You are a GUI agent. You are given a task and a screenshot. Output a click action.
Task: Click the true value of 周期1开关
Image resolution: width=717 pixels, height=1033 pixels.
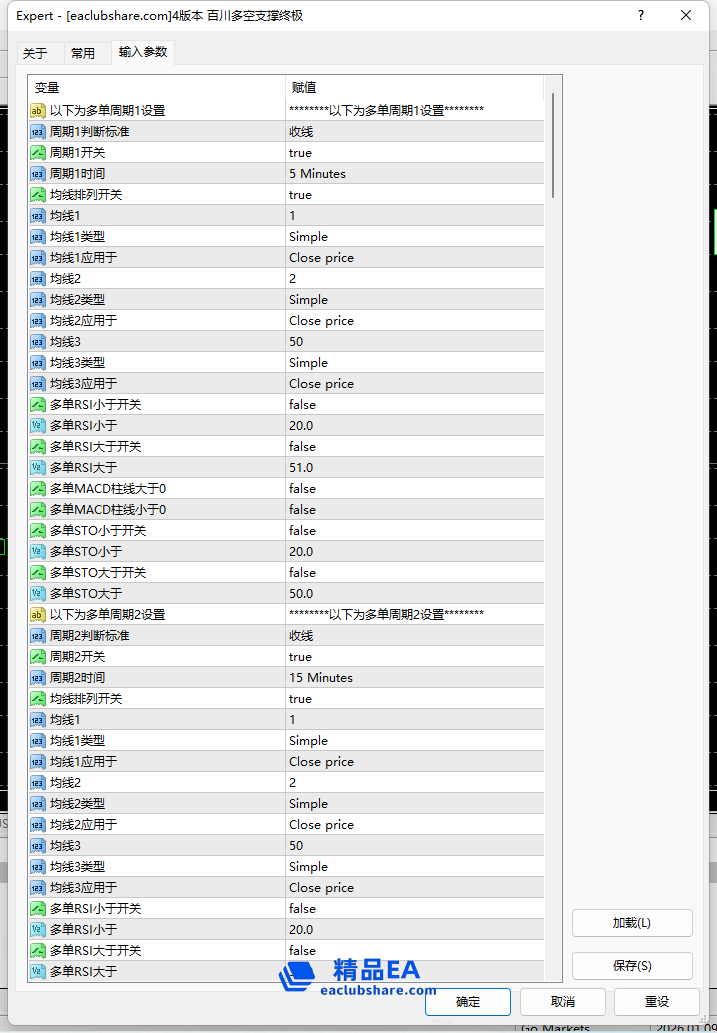coord(415,153)
